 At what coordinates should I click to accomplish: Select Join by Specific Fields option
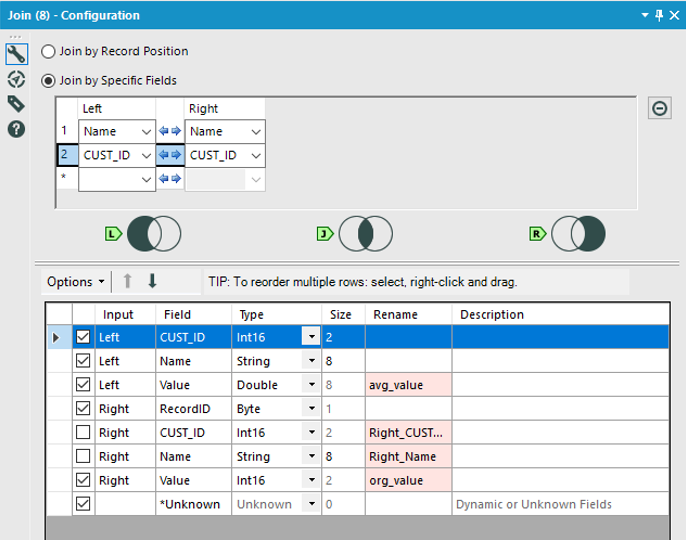click(x=49, y=80)
